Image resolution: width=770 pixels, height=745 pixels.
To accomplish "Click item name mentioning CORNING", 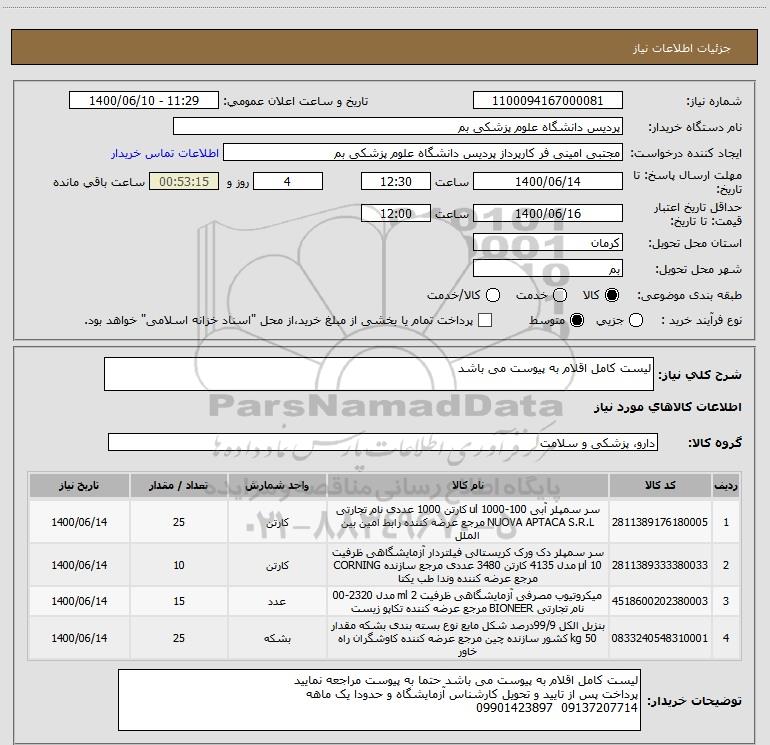I will (x=468, y=565).
